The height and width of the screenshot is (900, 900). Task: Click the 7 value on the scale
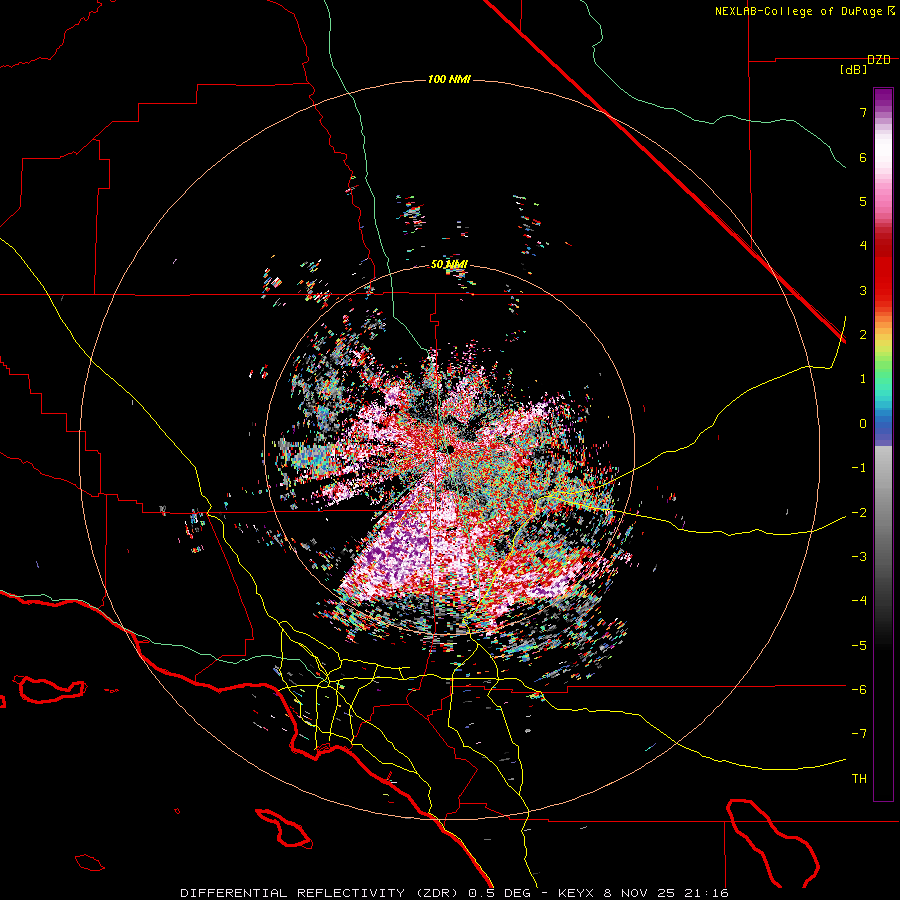click(863, 112)
